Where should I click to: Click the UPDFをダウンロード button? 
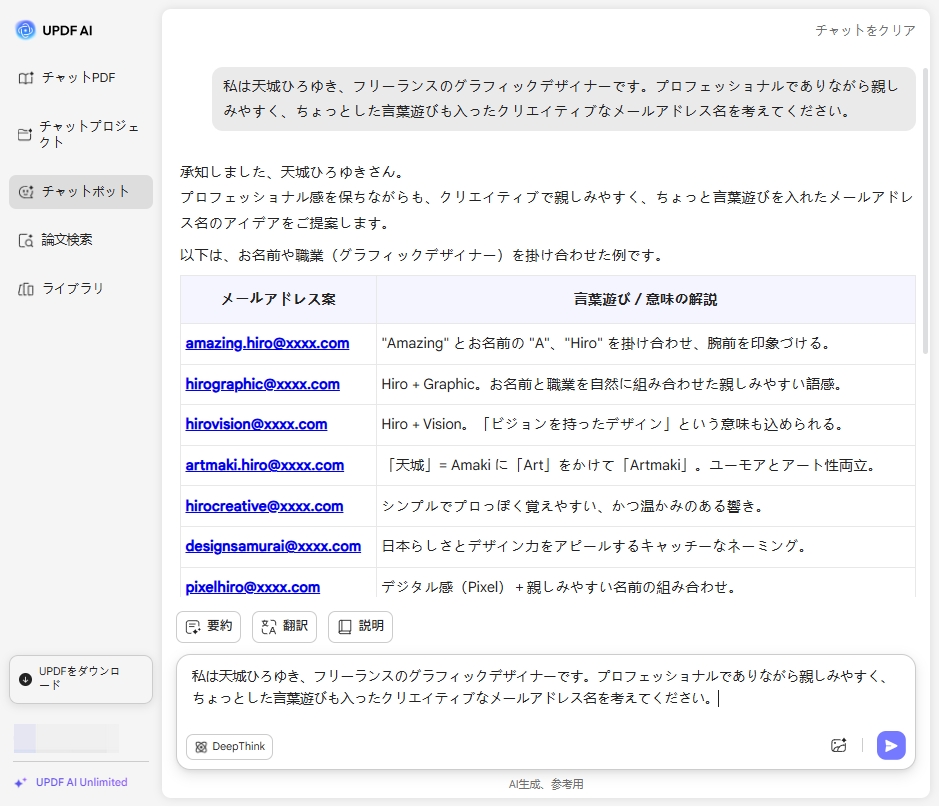(81, 679)
